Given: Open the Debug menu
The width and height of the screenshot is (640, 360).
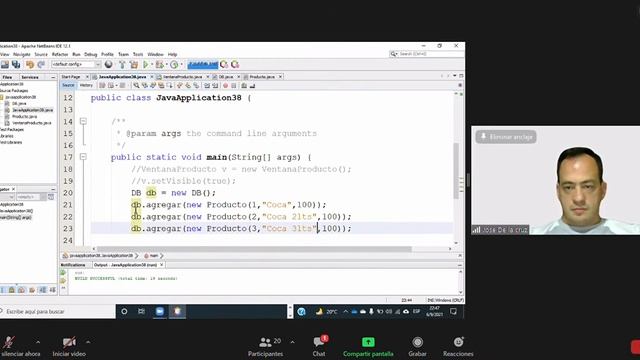Looking at the screenshot, I should click(91, 54).
